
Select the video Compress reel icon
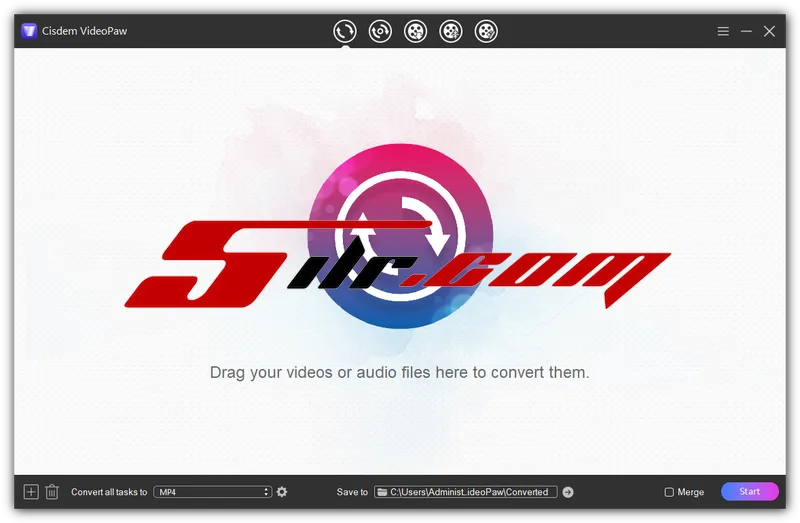(x=451, y=31)
